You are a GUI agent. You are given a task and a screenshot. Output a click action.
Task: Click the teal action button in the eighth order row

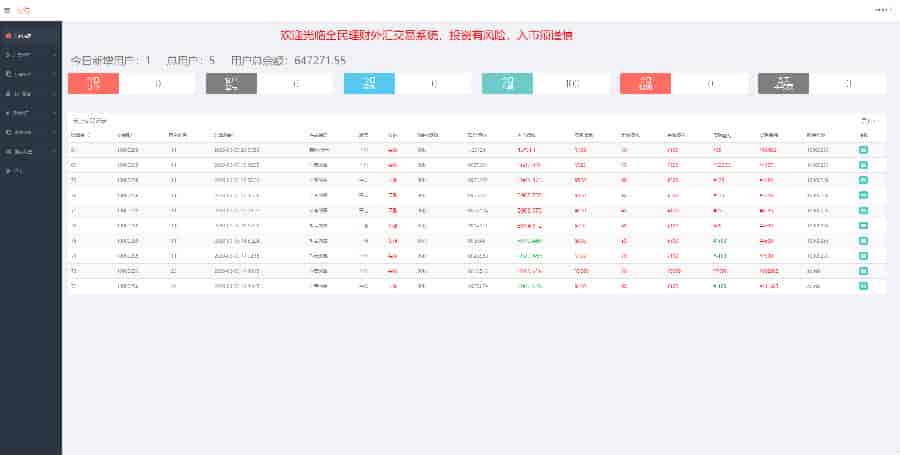coord(863,256)
